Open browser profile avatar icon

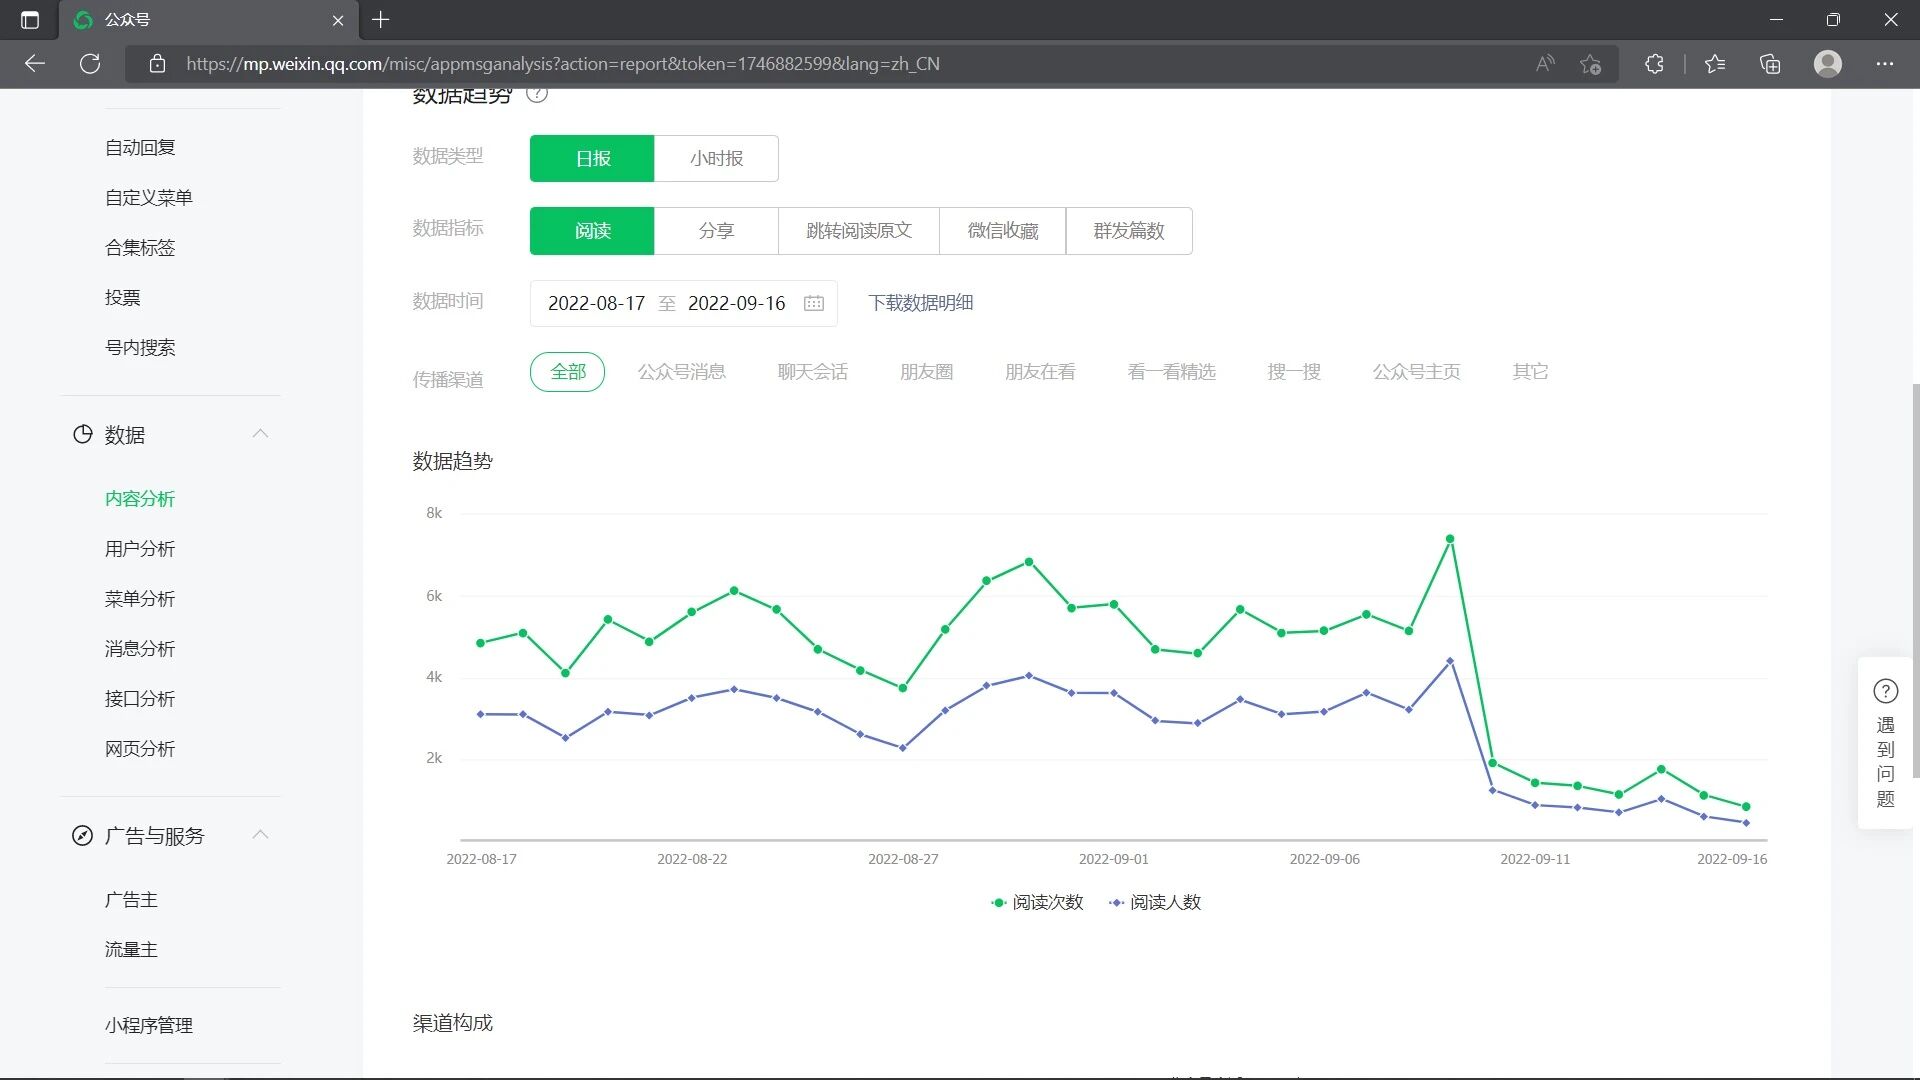click(x=1827, y=64)
